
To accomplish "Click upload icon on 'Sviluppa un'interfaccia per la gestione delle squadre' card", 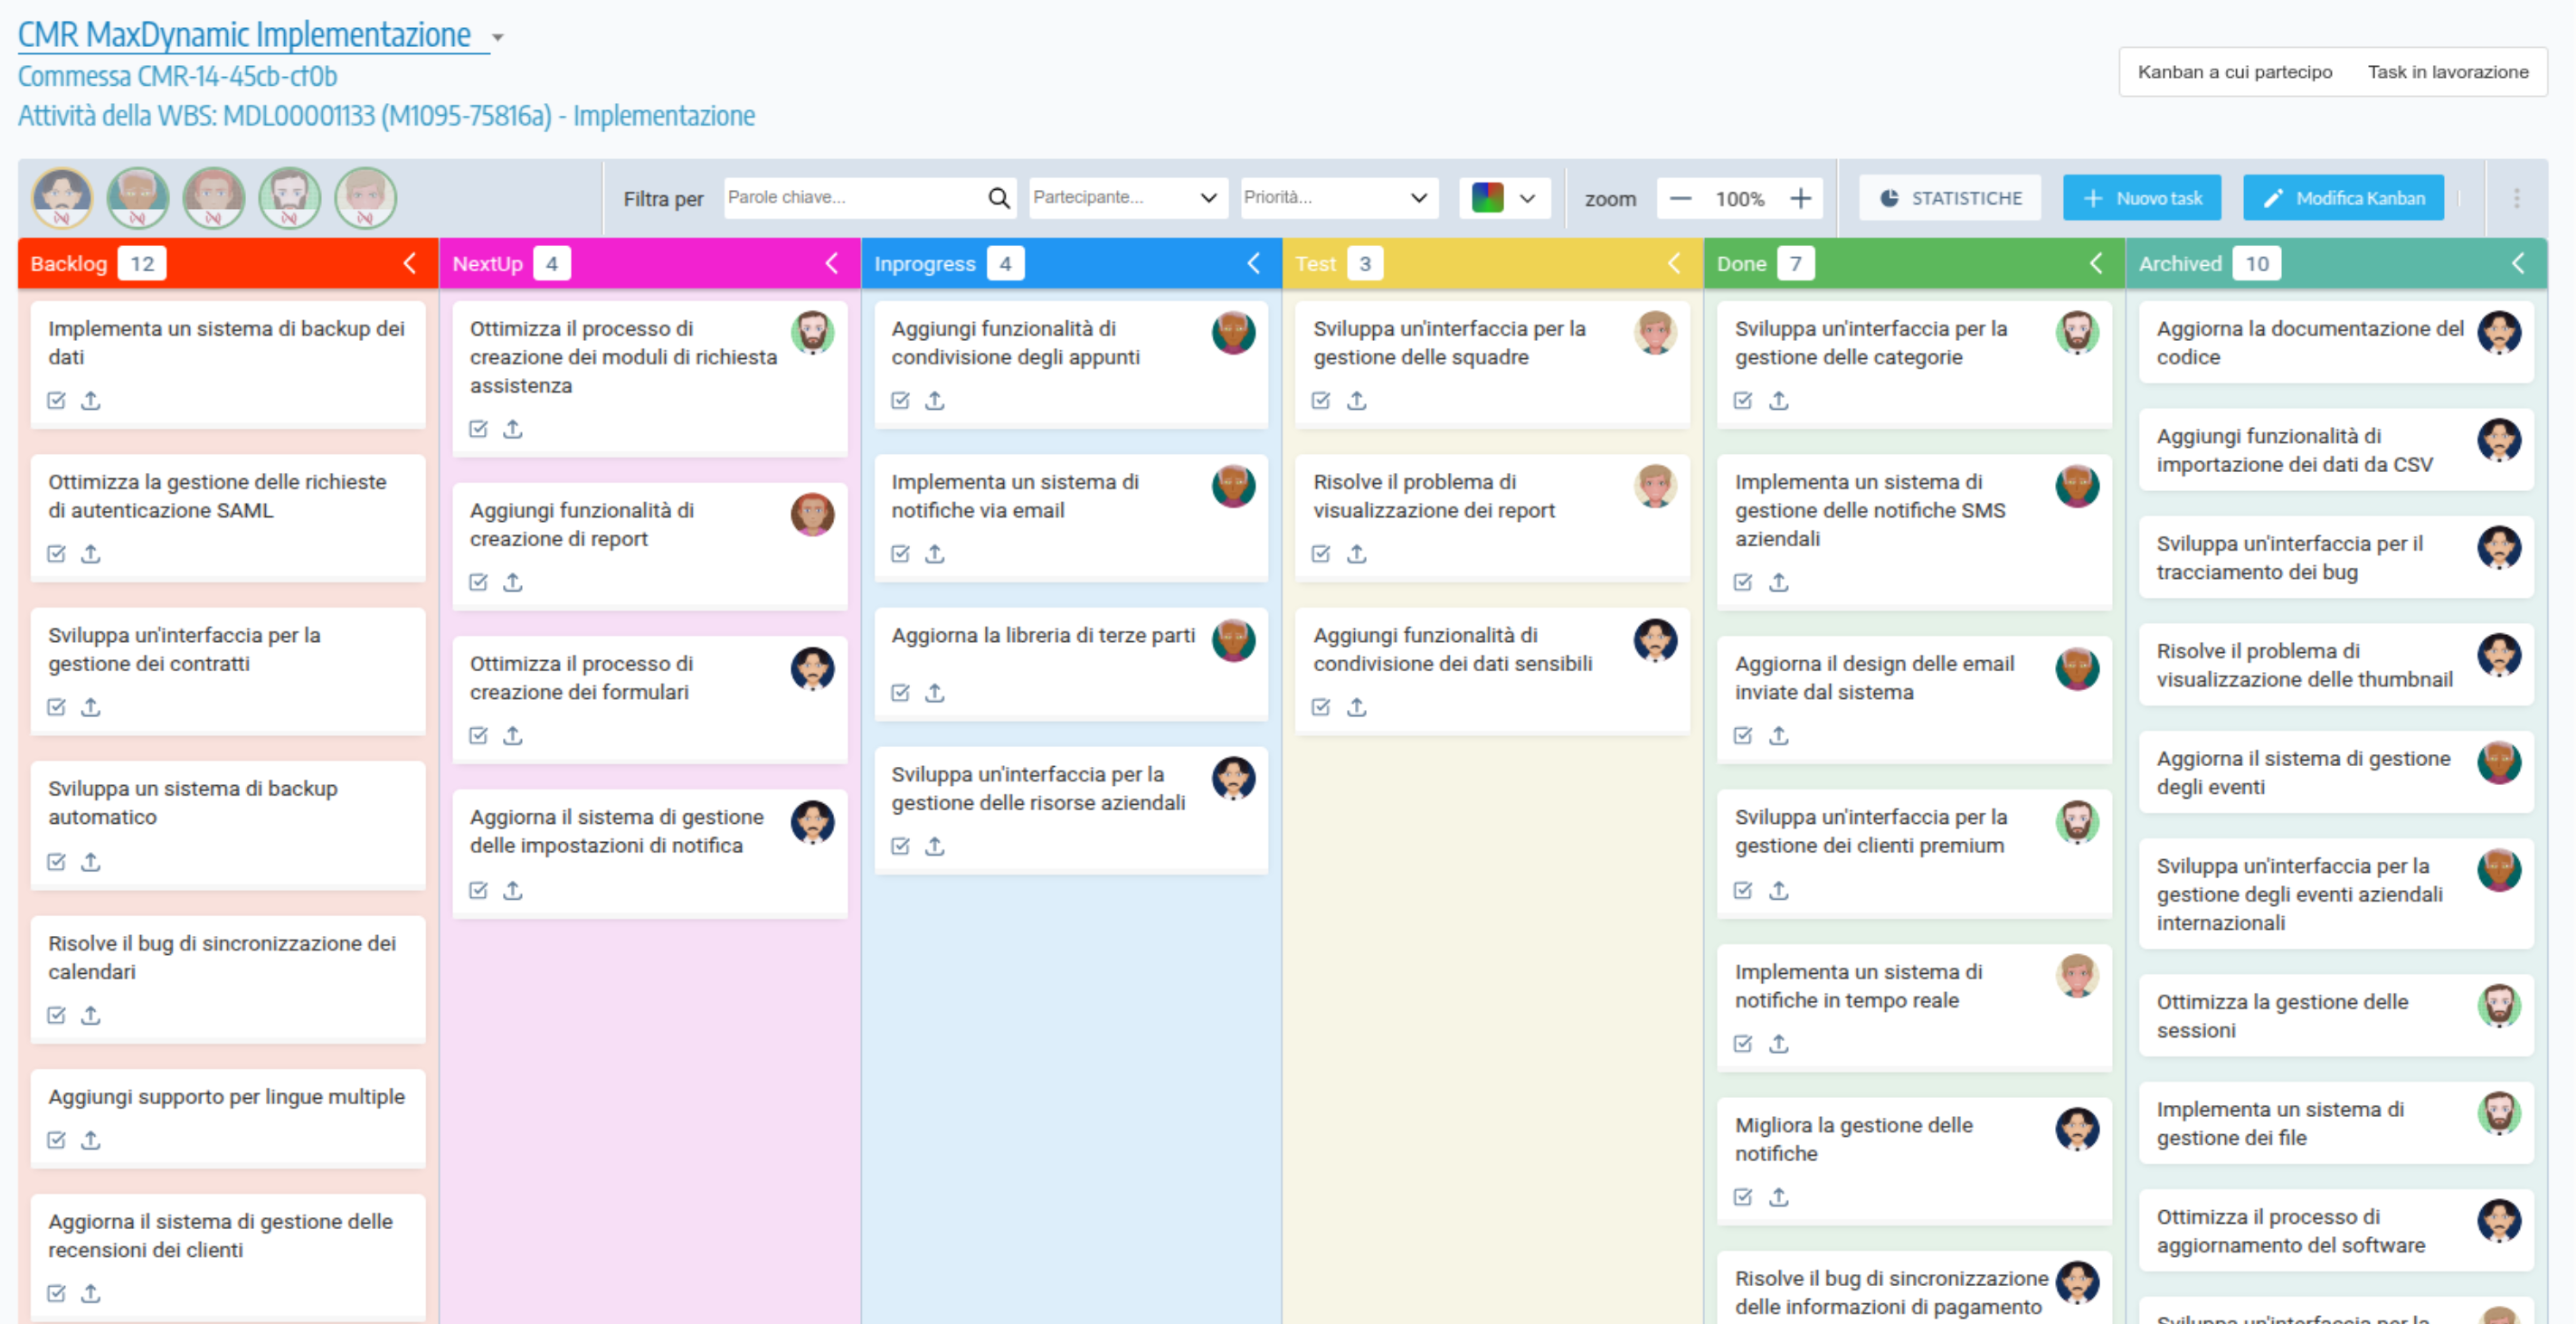I will tap(1357, 400).
